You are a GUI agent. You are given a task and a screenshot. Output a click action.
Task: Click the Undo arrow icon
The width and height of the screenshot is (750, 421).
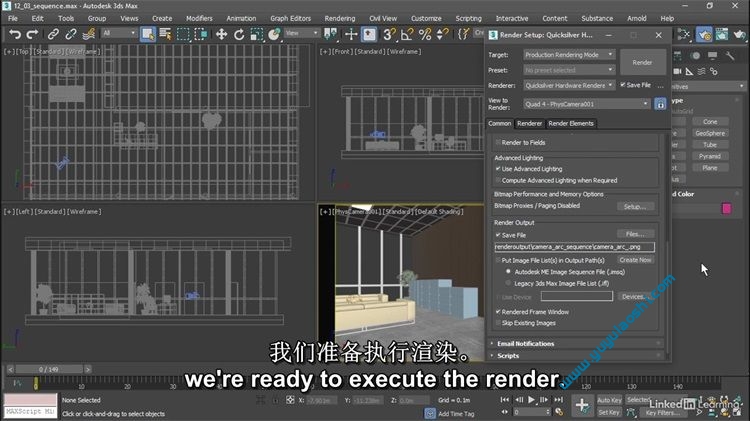click(x=15, y=34)
